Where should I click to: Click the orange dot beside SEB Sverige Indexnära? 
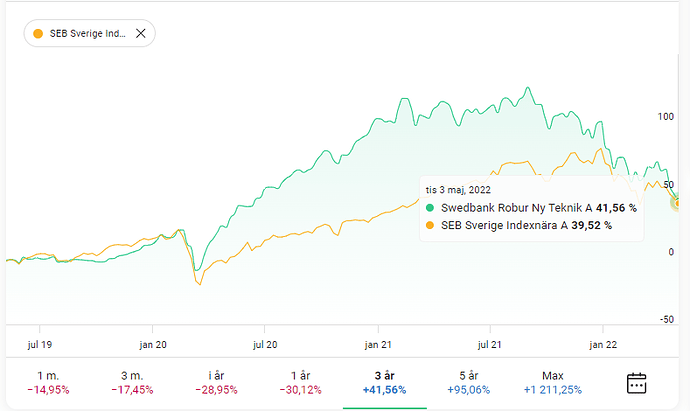pyautogui.click(x=430, y=225)
